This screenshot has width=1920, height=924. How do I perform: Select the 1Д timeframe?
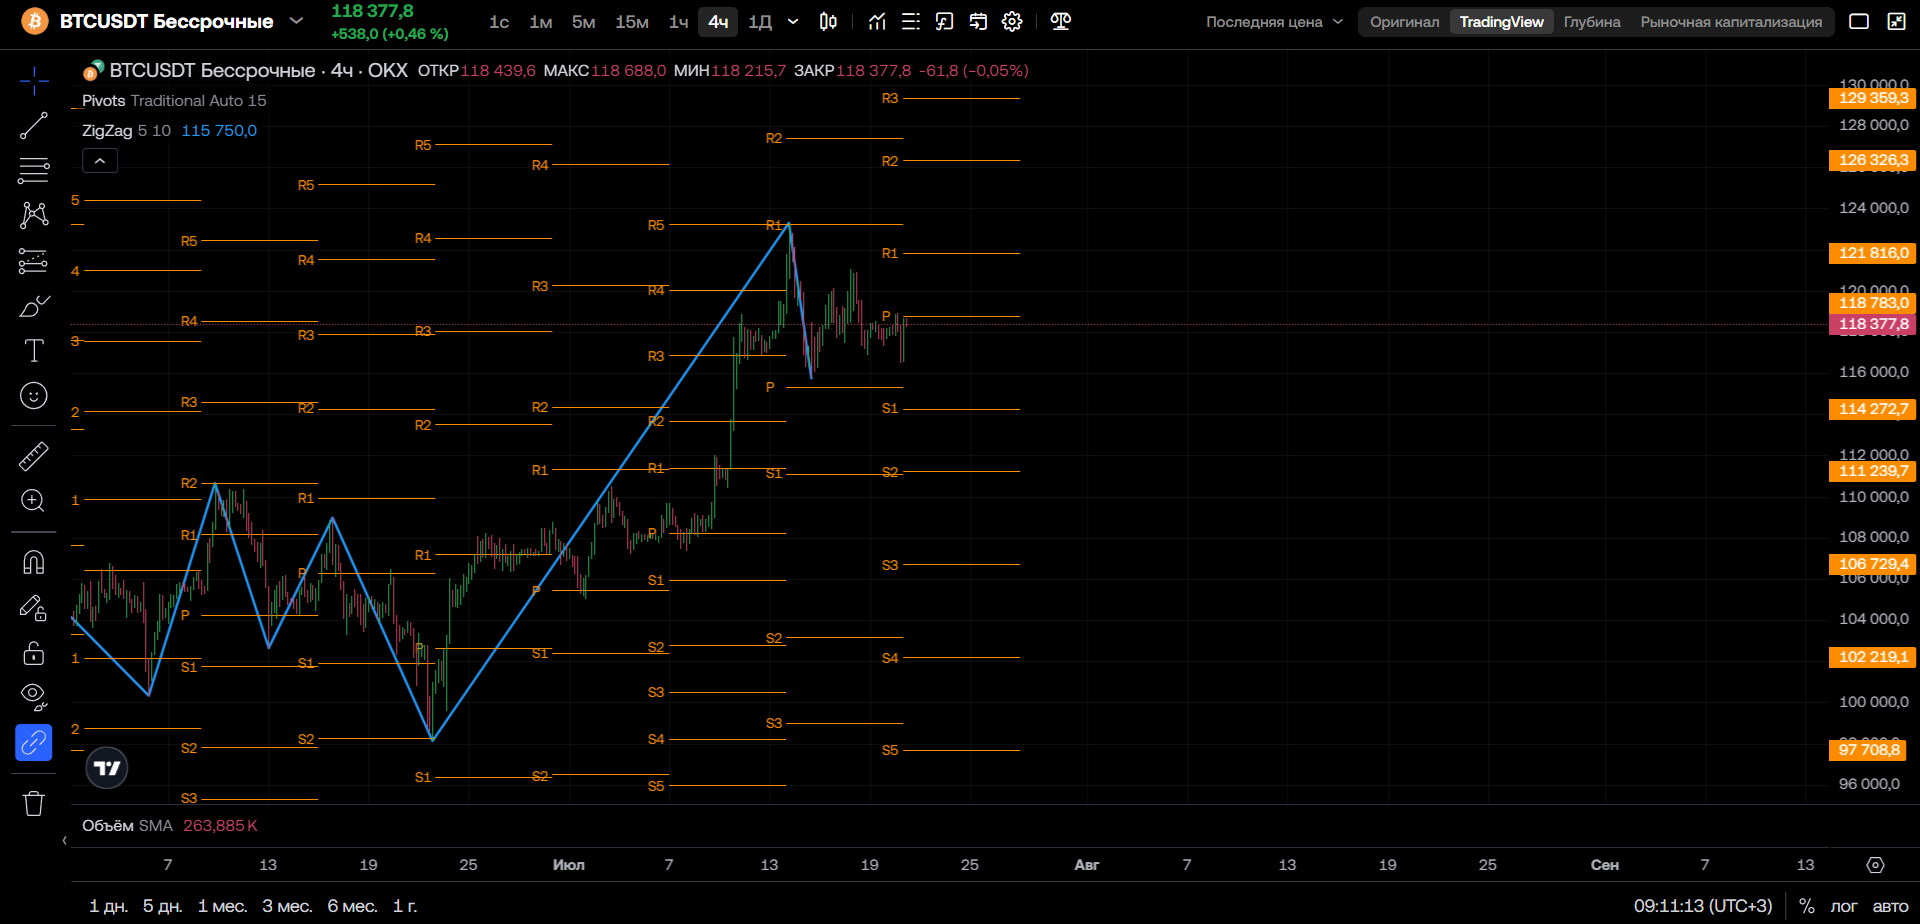pyautogui.click(x=760, y=21)
